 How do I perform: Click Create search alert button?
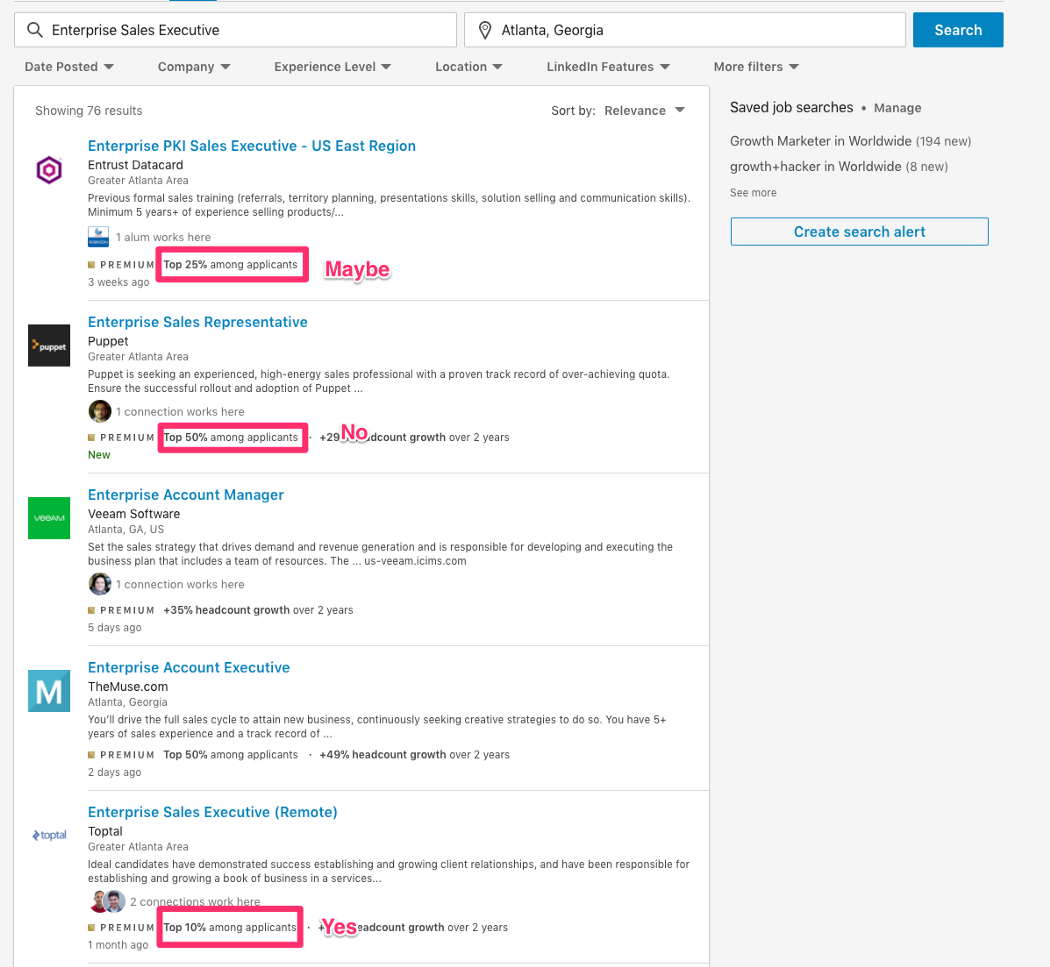[859, 232]
